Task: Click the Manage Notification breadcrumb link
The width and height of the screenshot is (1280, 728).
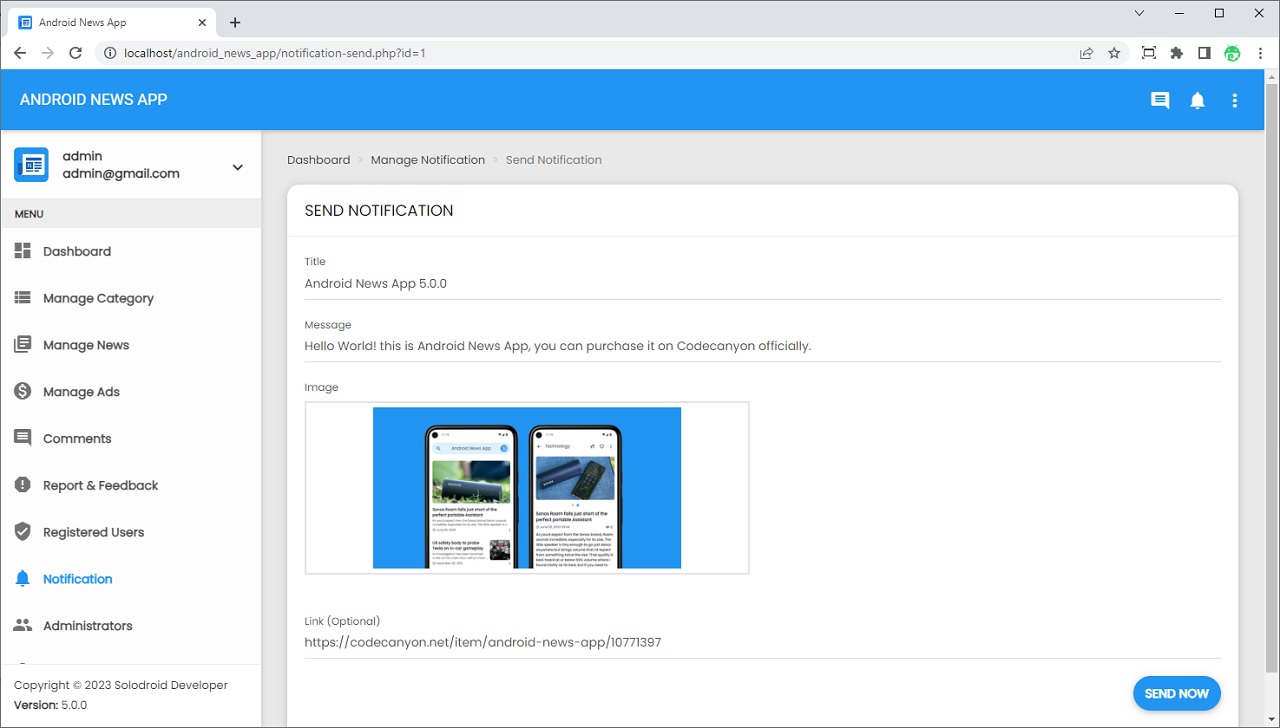Action: point(428,160)
